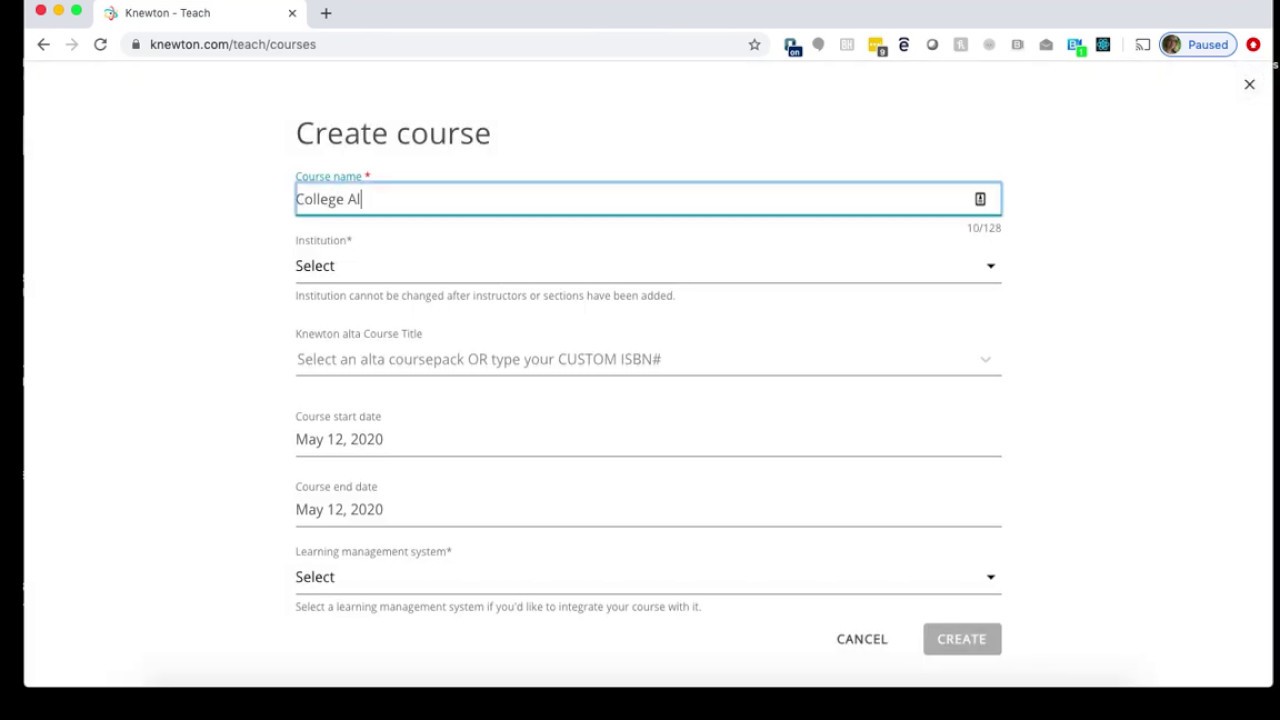This screenshot has width=1280, height=720.
Task: Click the Knewton favicon on the tab
Action: pyautogui.click(x=111, y=13)
